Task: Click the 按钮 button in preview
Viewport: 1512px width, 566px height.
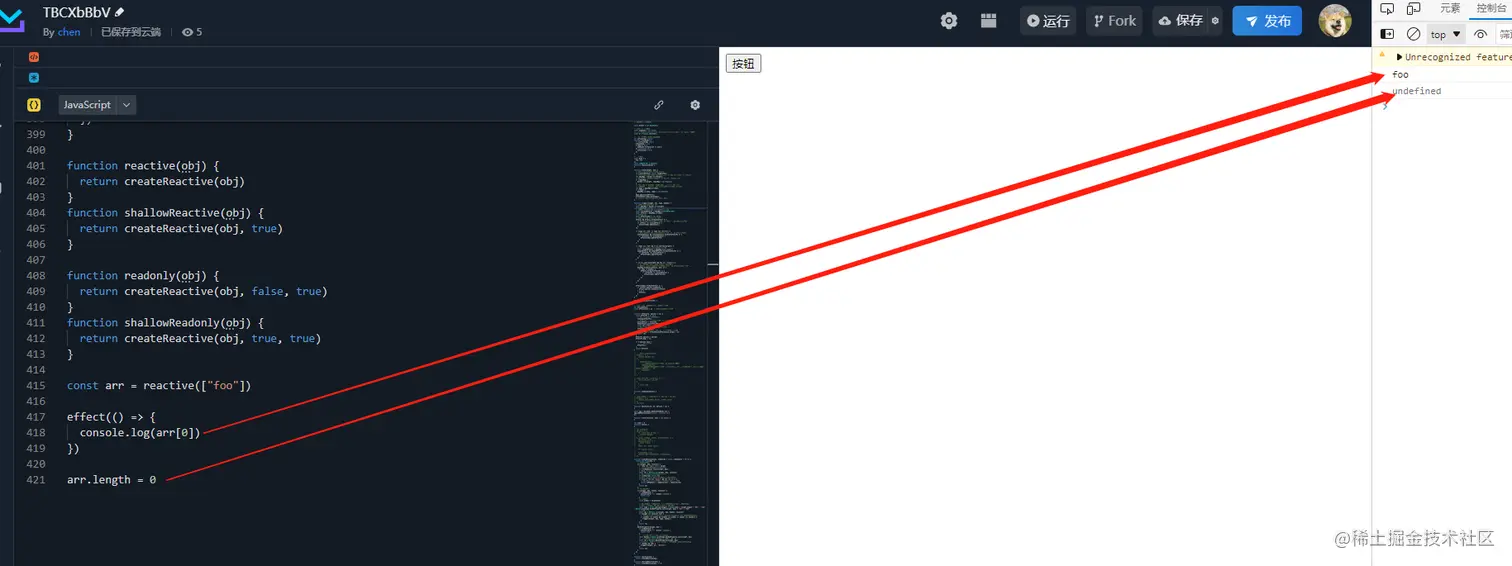Action: 743,63
